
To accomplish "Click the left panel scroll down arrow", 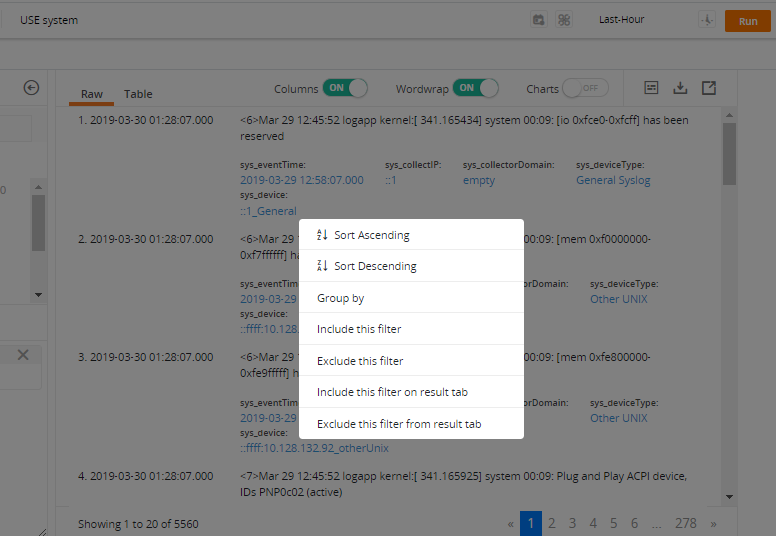I will pos(39,295).
